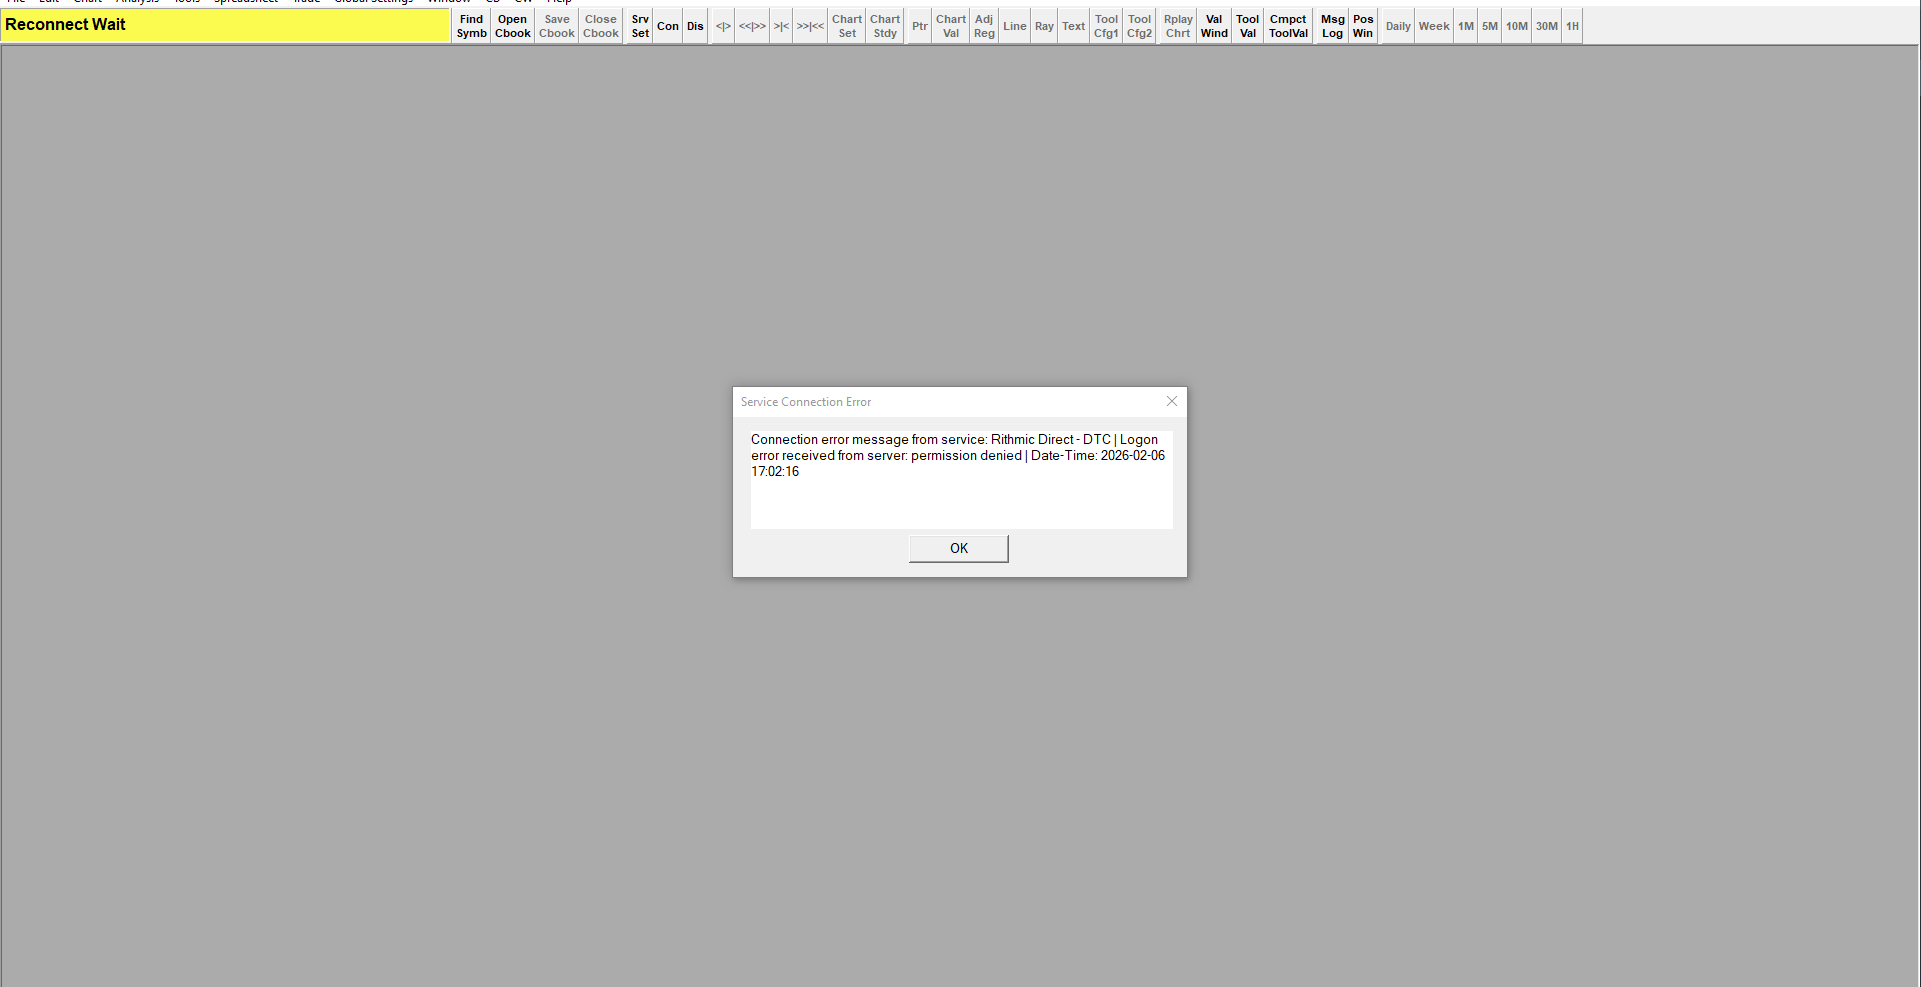
Task: Choose Tool Cfg2 configuration
Action: coord(1139,26)
